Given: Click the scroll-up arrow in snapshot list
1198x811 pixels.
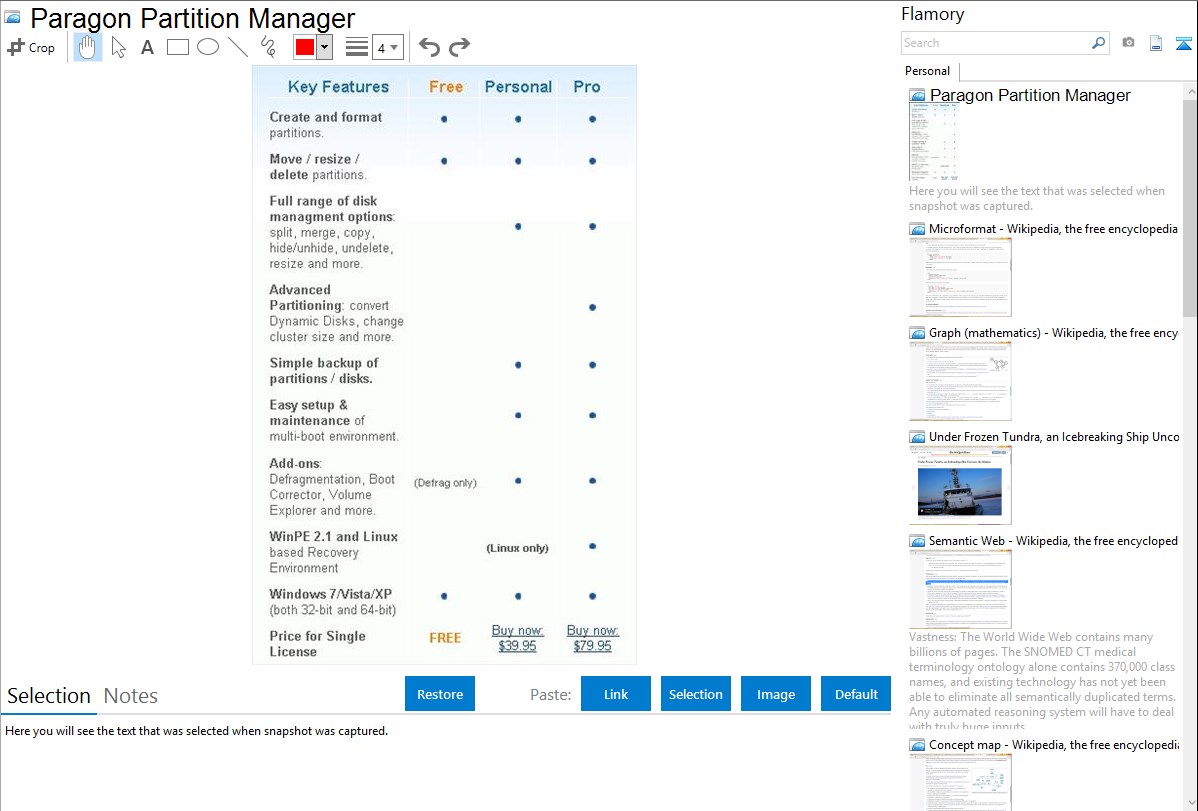Looking at the screenshot, I should tap(1190, 91).
